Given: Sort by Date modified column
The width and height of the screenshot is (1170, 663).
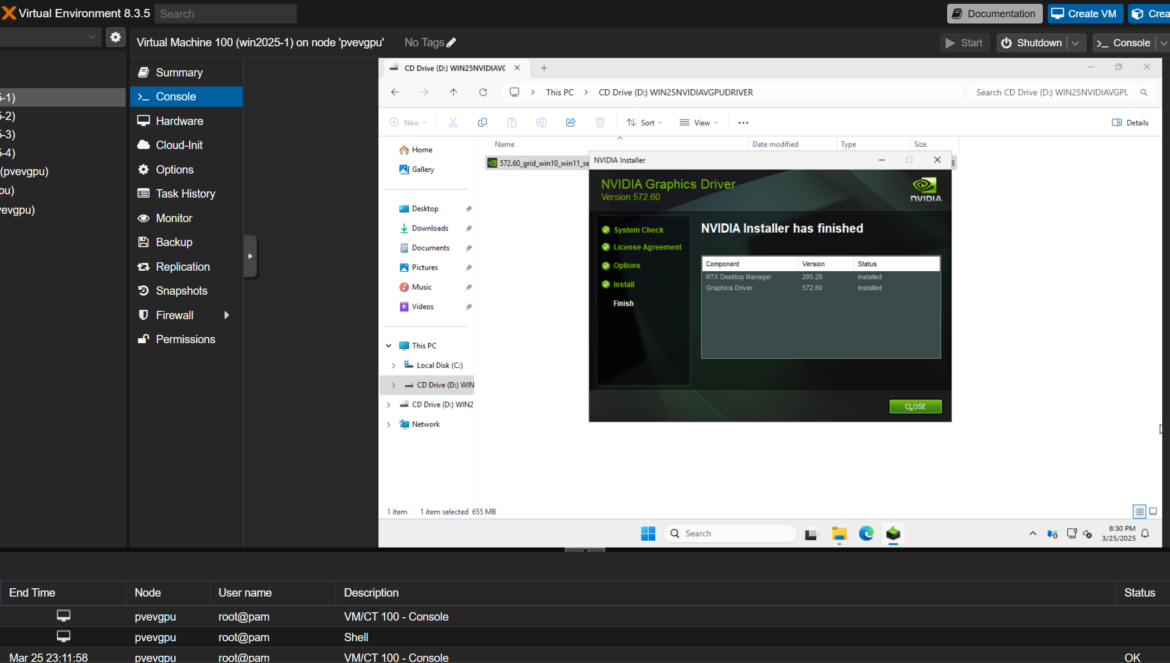Looking at the screenshot, I should 775,144.
